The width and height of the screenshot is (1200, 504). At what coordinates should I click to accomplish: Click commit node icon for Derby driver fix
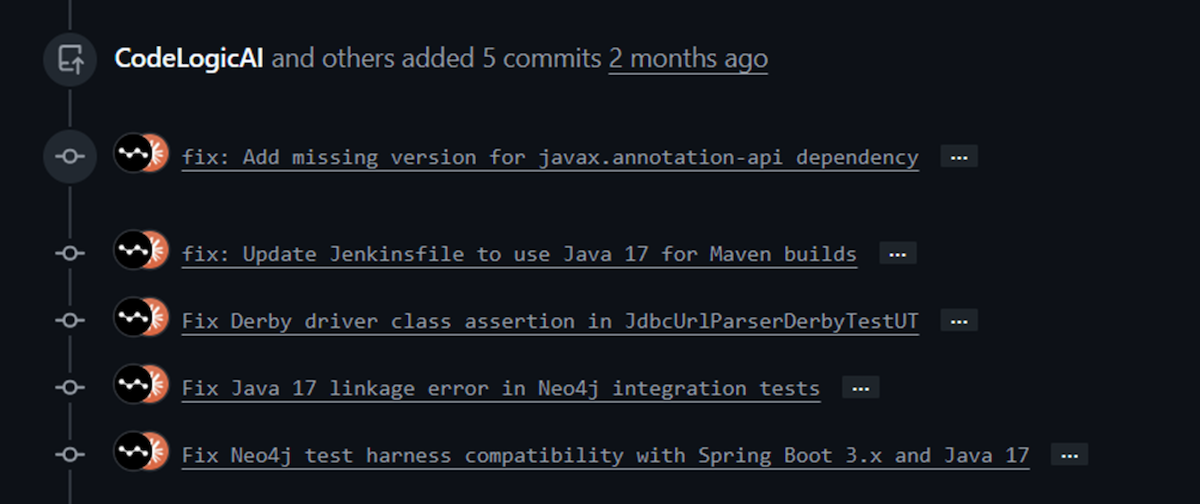coord(70,321)
